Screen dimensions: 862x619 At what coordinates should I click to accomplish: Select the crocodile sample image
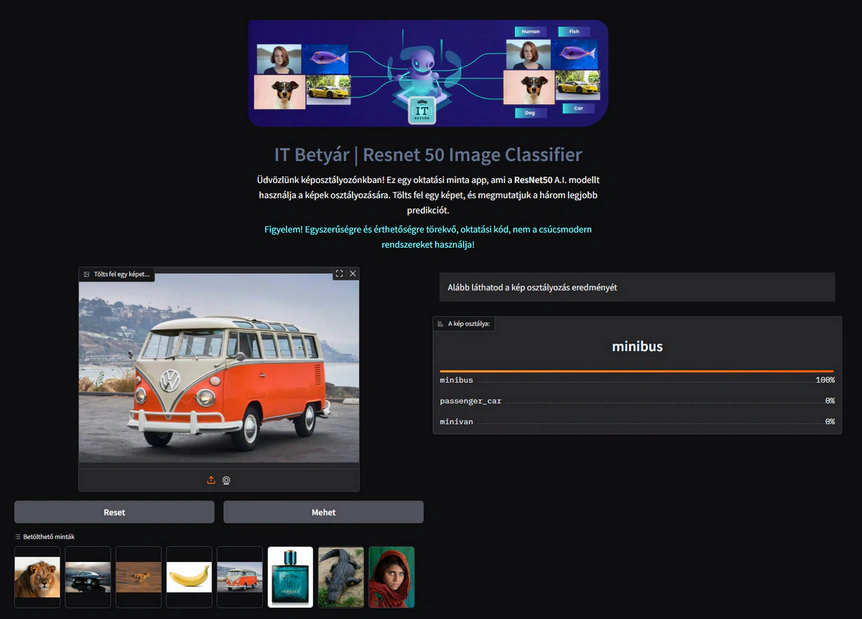(x=340, y=577)
